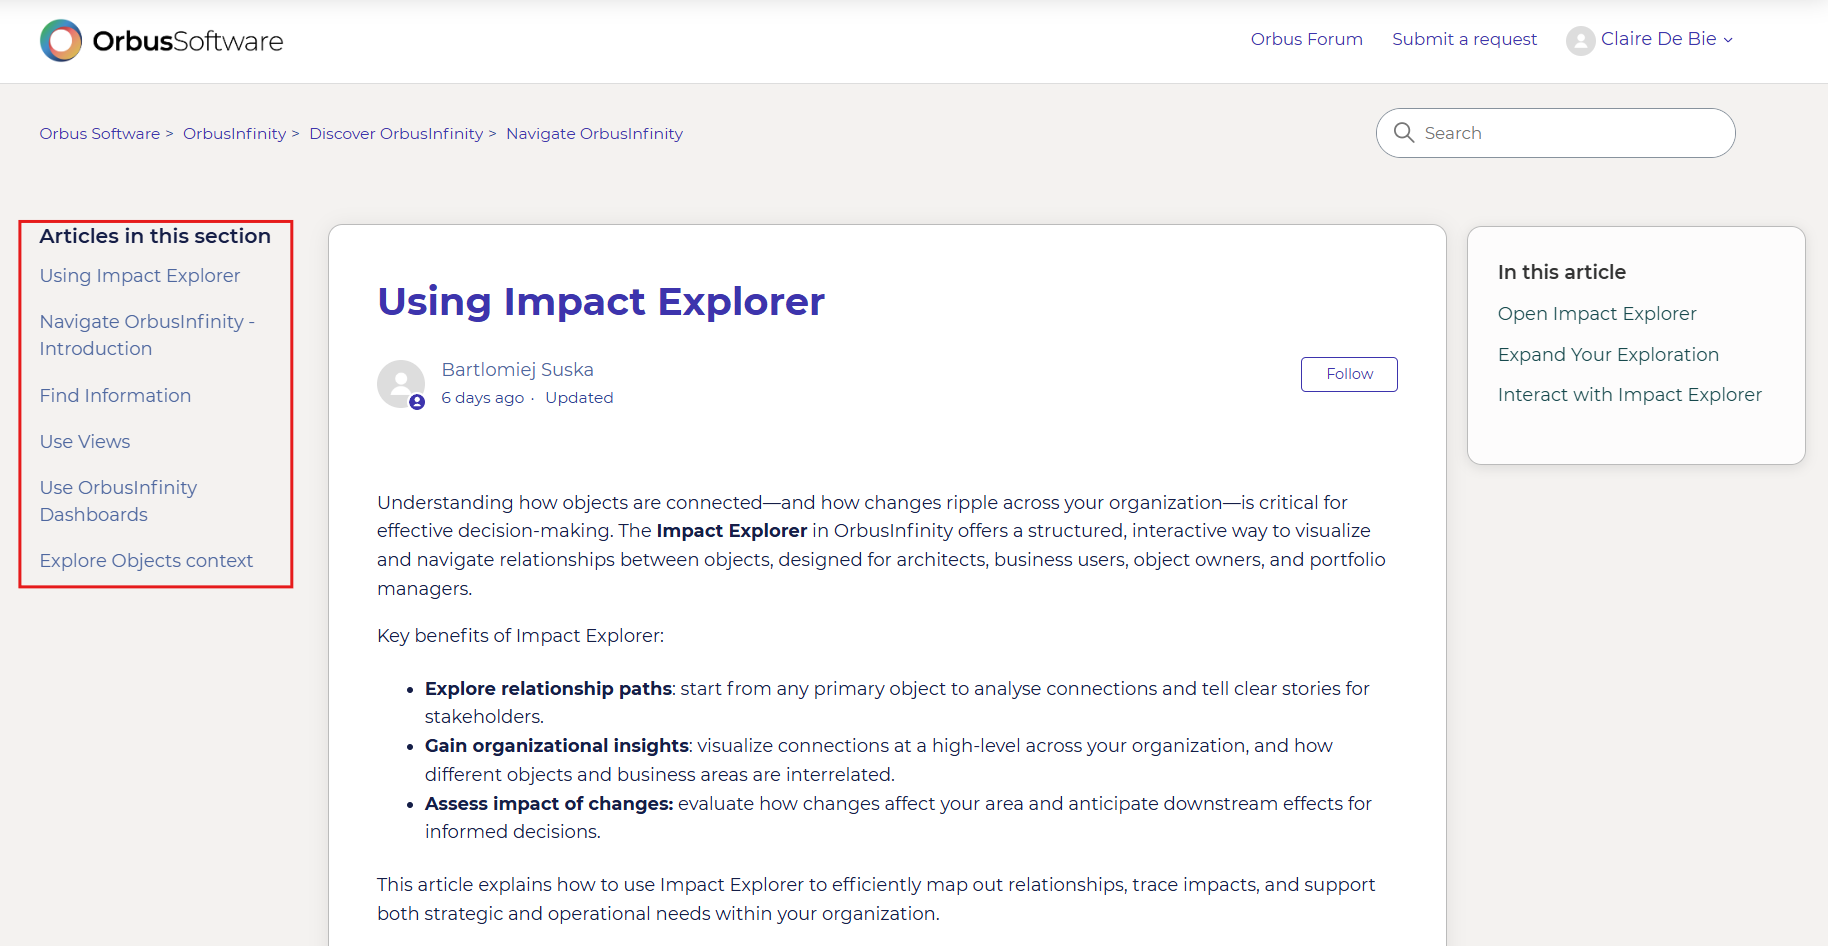The width and height of the screenshot is (1828, 946).
Task: Open Explore Objects context article
Action: 146,561
